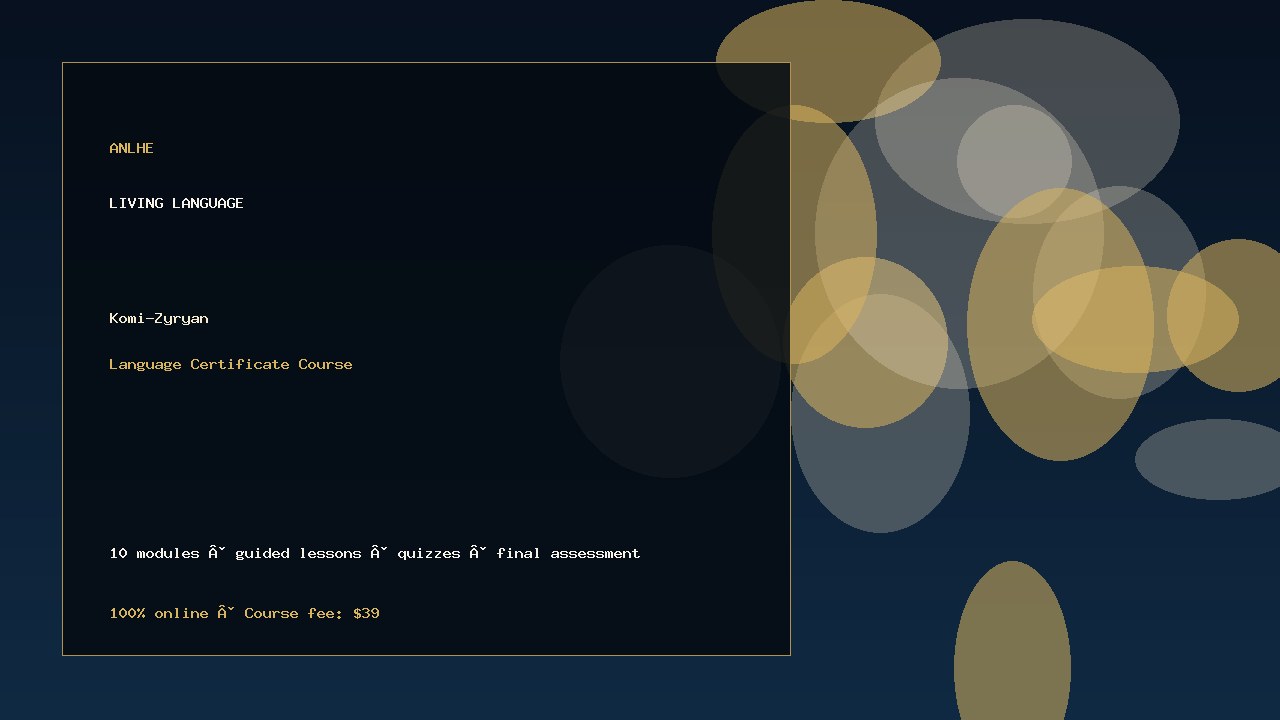Screen dimensions: 1280x720
Task: Select the gray oval at lower right
Action: click(1208, 459)
